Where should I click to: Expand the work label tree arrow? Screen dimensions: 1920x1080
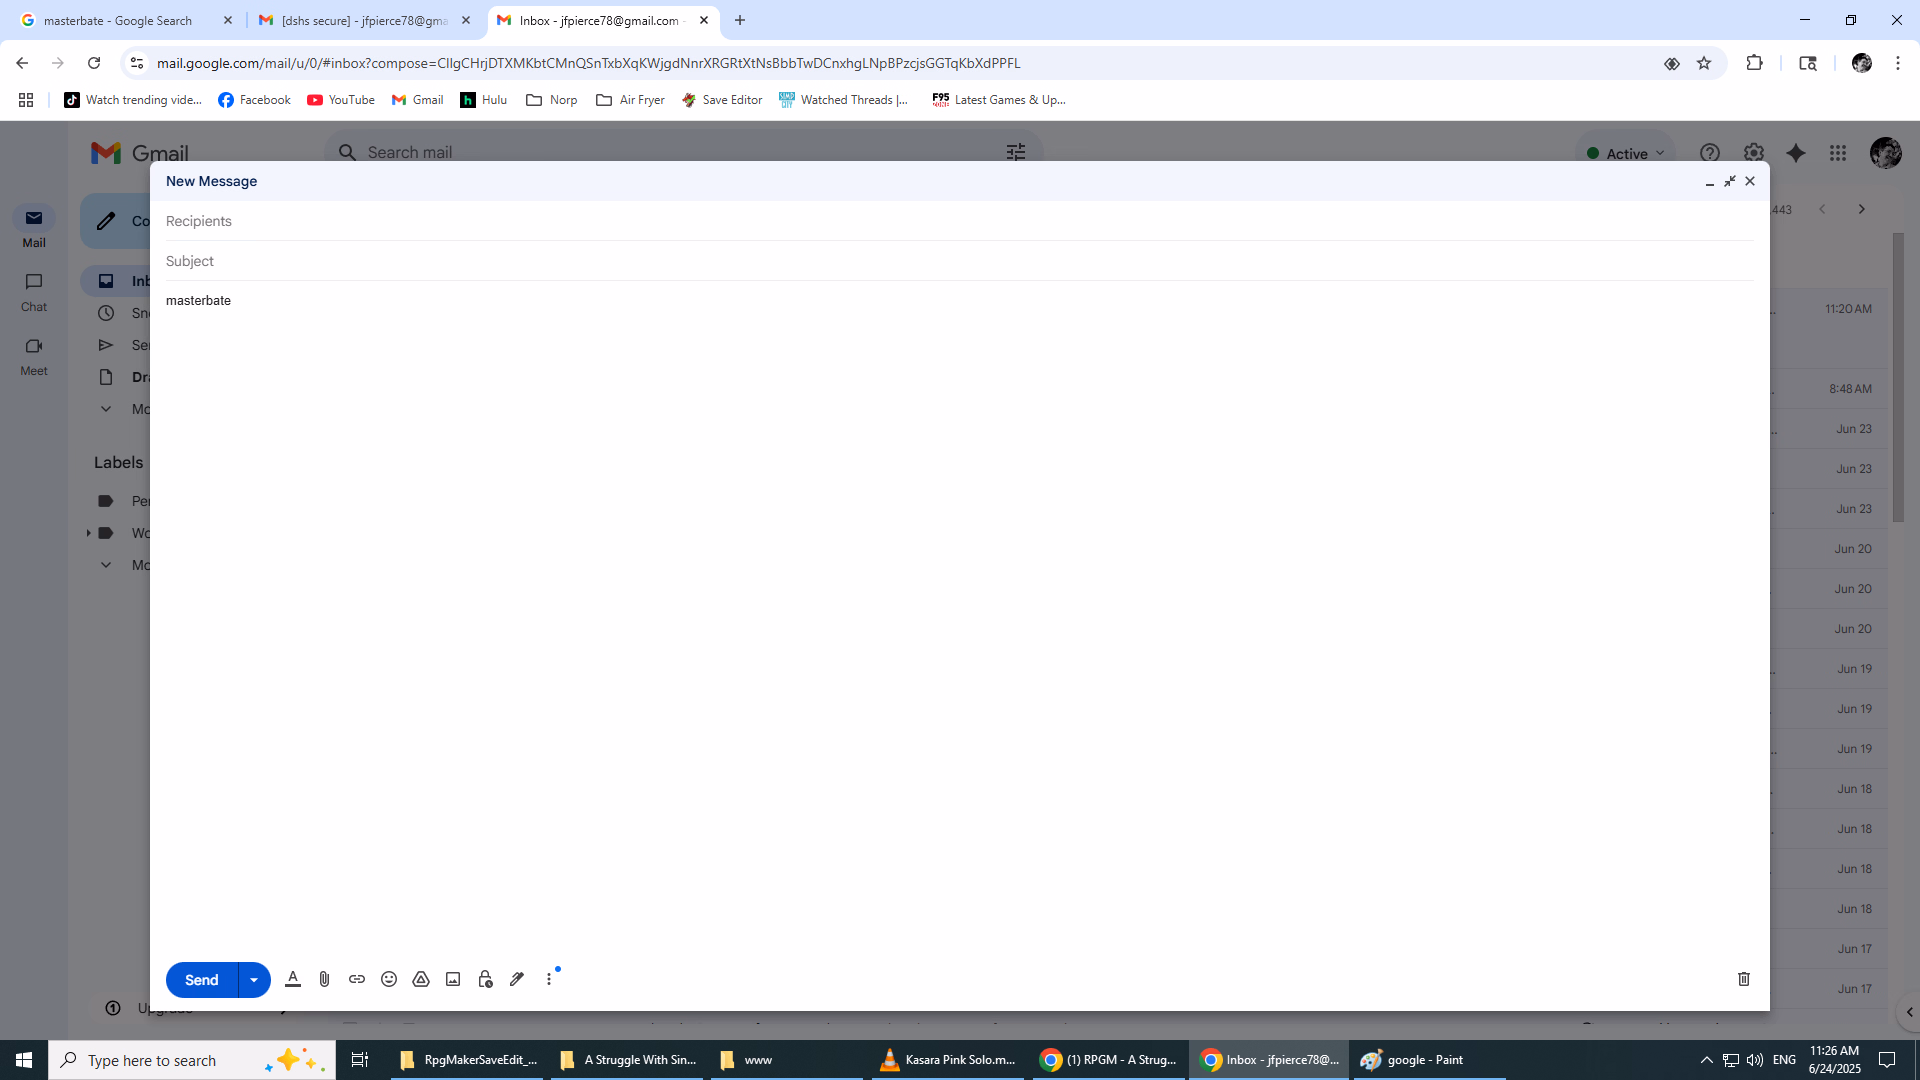(x=88, y=533)
